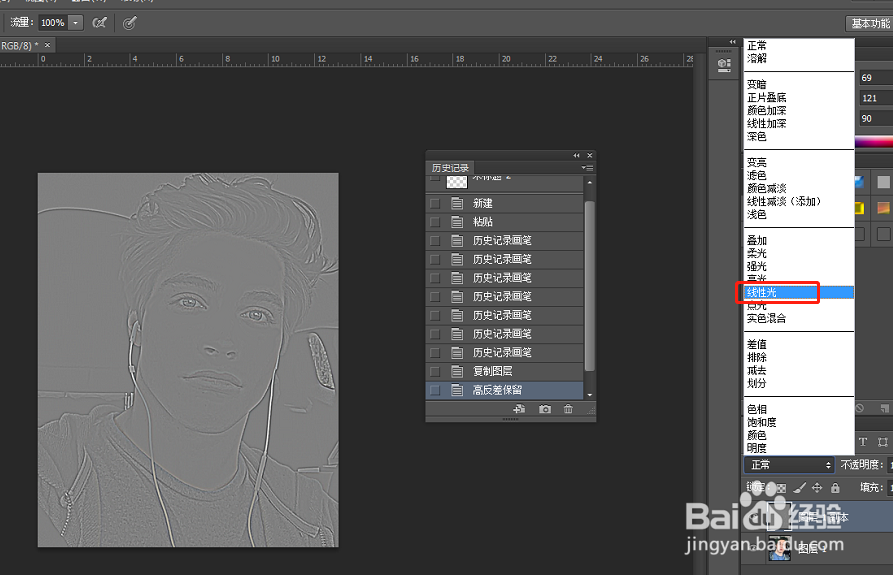Image resolution: width=893 pixels, height=575 pixels.
Task: Toggle airbrush build-up icon in options bar
Action: click(x=100, y=23)
